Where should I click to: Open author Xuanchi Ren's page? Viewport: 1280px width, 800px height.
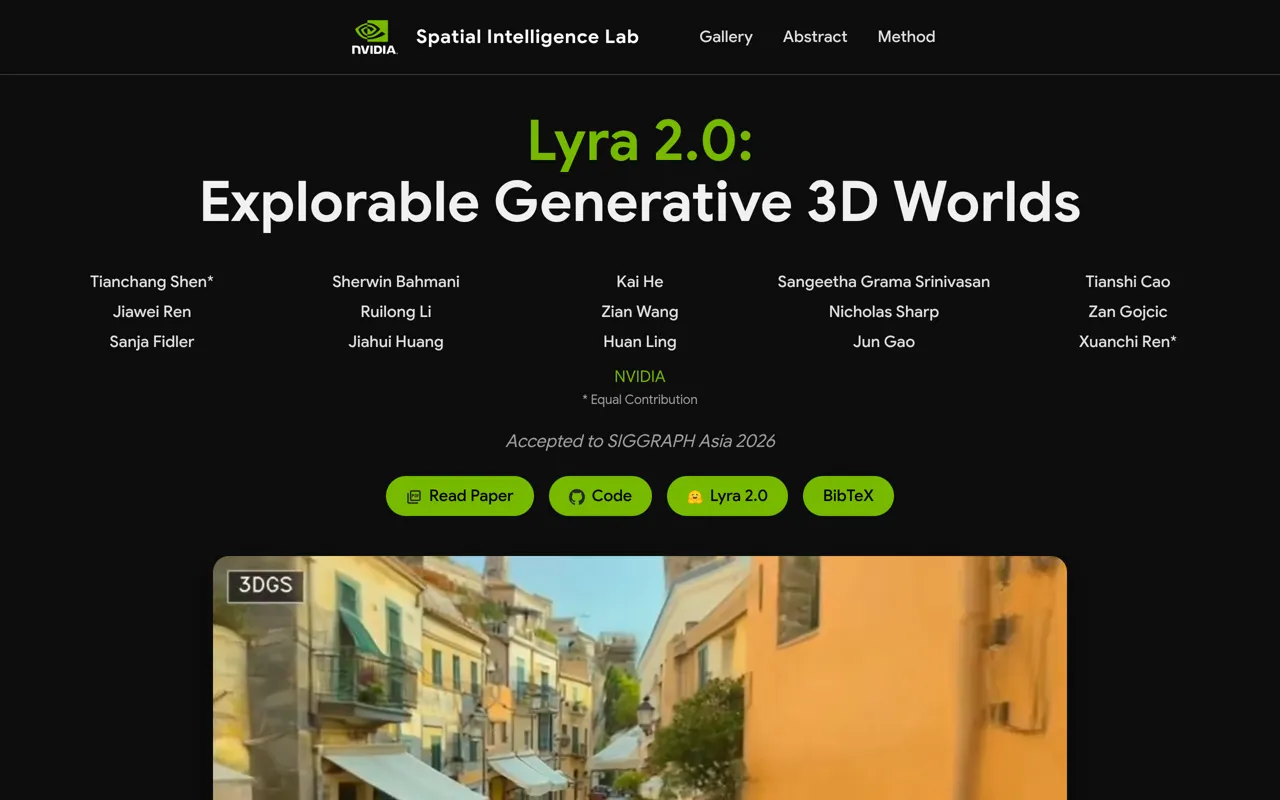pyautogui.click(x=1128, y=342)
